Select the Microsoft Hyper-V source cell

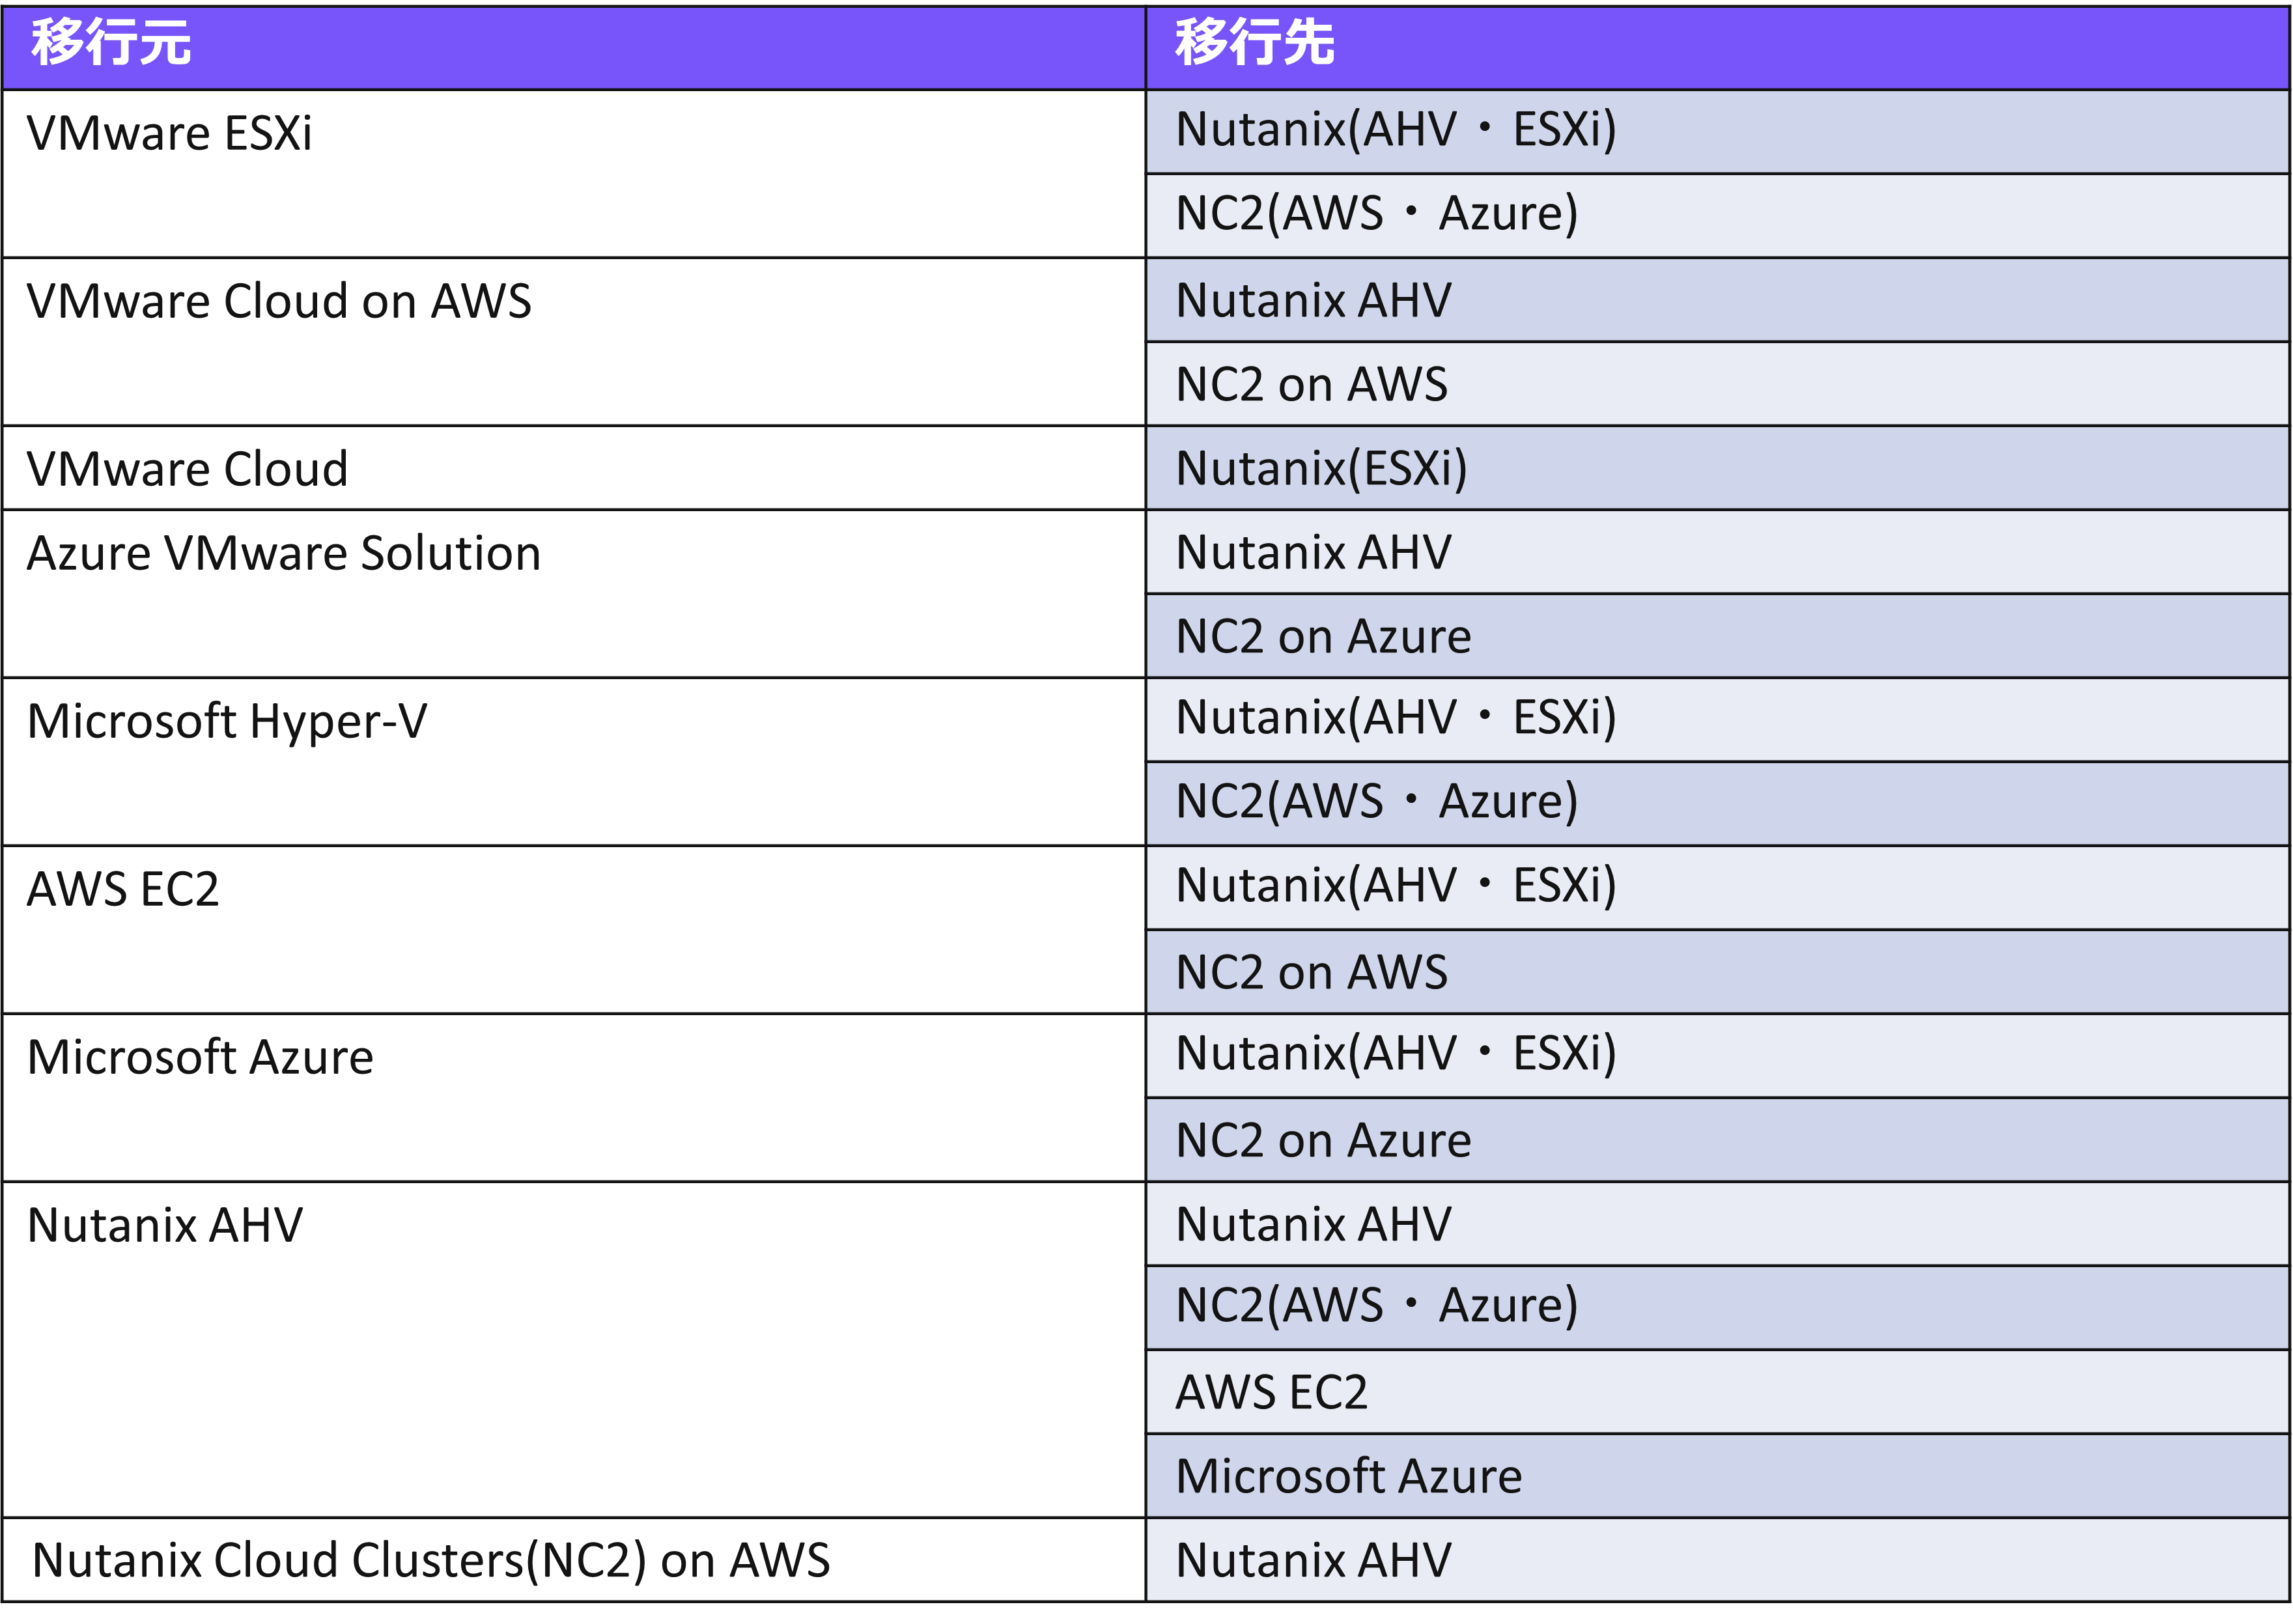tap(227, 722)
